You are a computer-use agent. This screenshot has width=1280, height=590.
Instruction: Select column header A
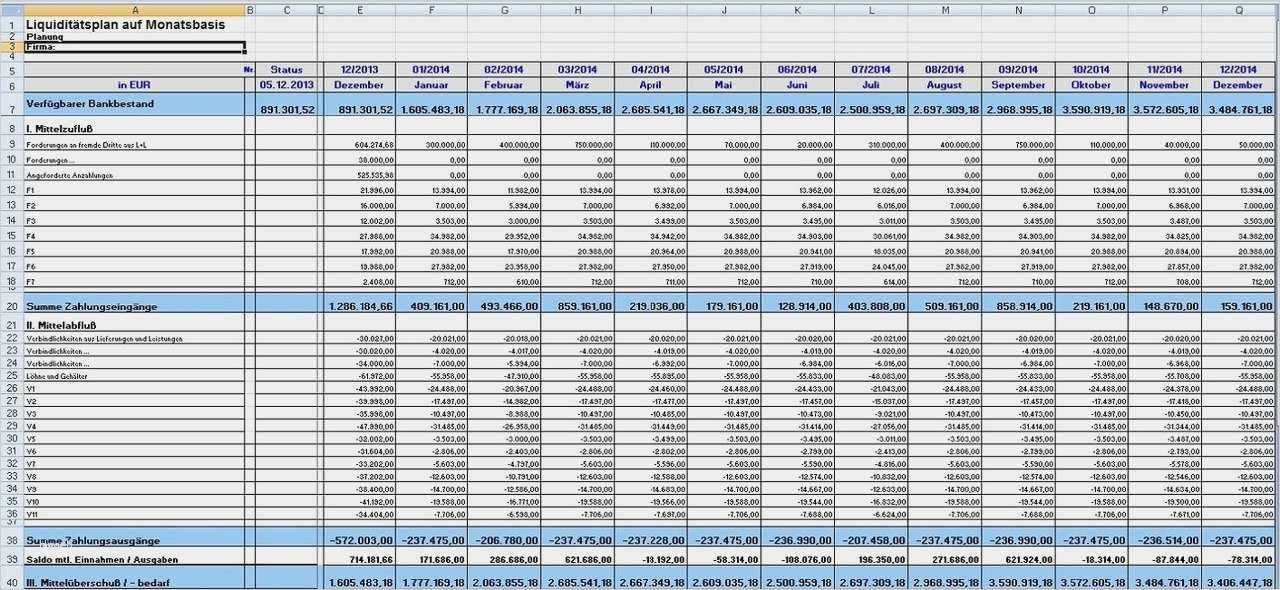(134, 11)
